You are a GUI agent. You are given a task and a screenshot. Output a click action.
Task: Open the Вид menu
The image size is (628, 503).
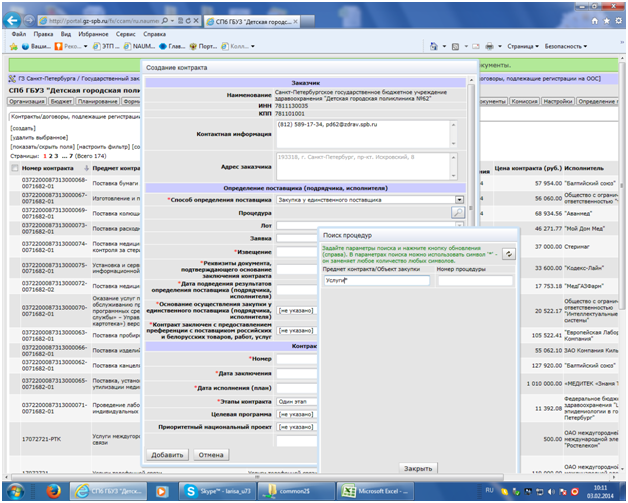pos(66,34)
